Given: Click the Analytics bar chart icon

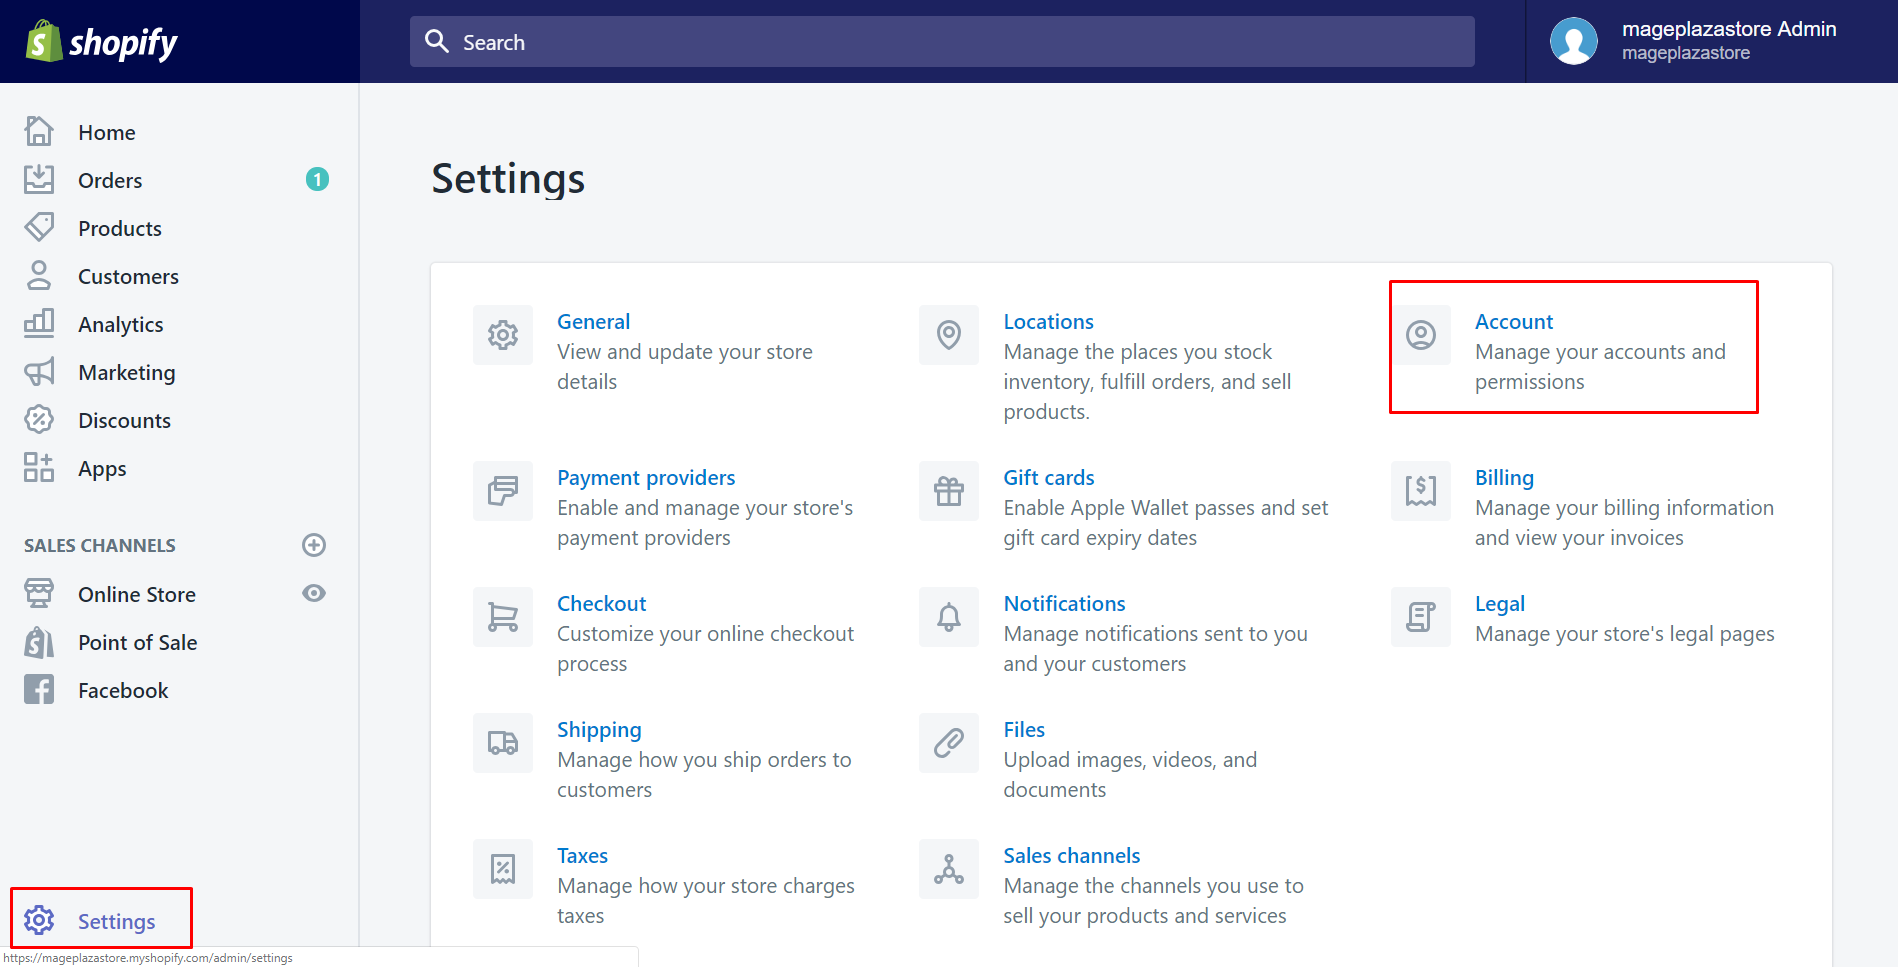Looking at the screenshot, I should point(39,323).
